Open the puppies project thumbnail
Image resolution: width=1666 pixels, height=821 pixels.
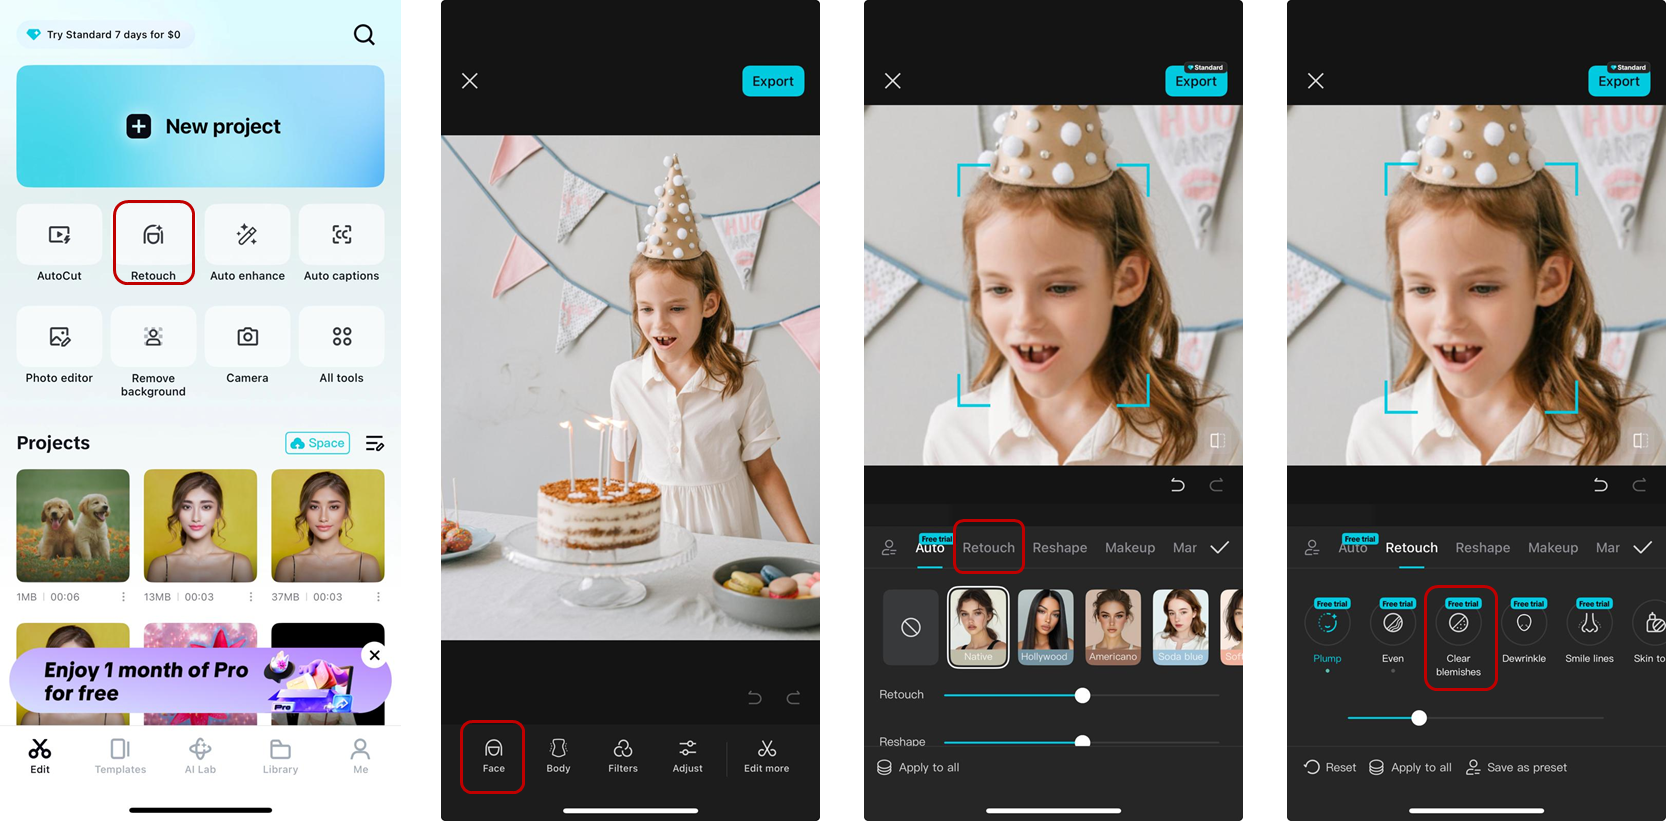pos(73,525)
